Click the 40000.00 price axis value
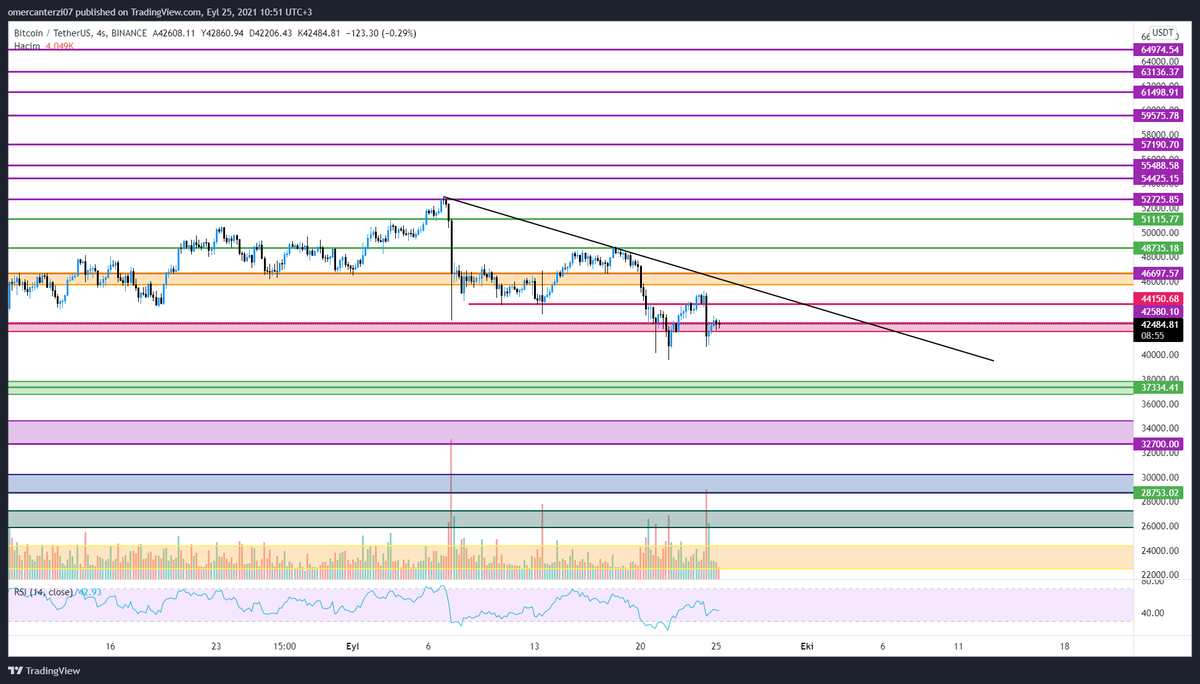The height and width of the screenshot is (684, 1200). click(1161, 355)
